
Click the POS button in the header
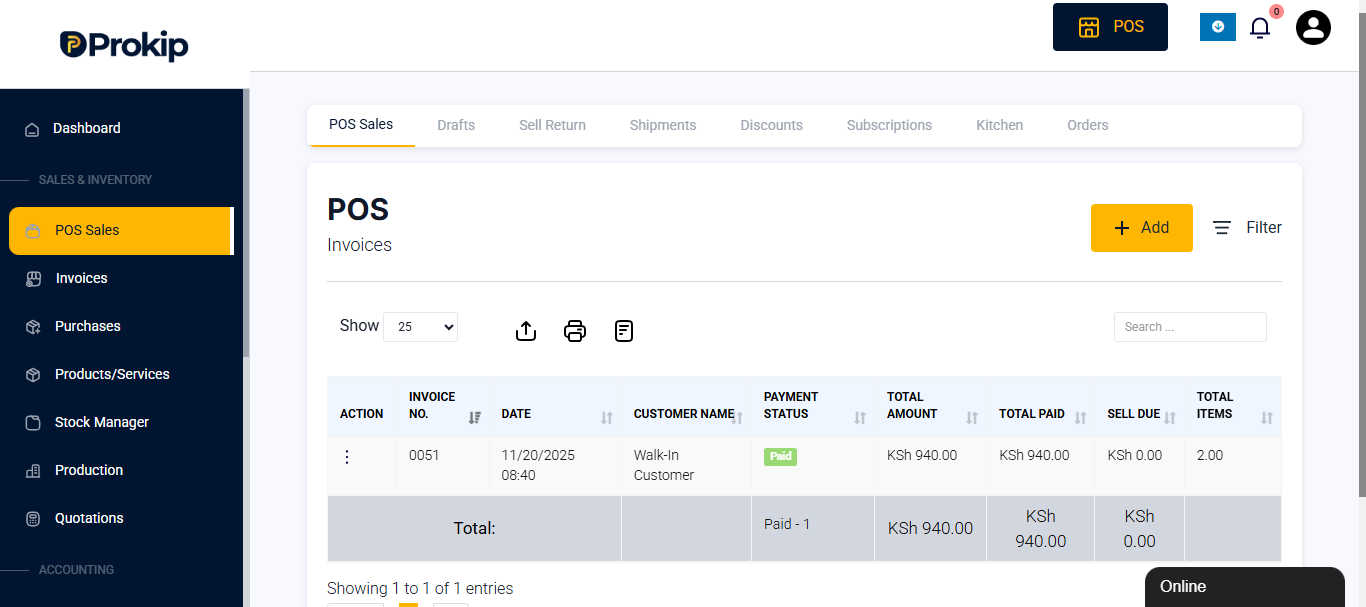point(1110,27)
